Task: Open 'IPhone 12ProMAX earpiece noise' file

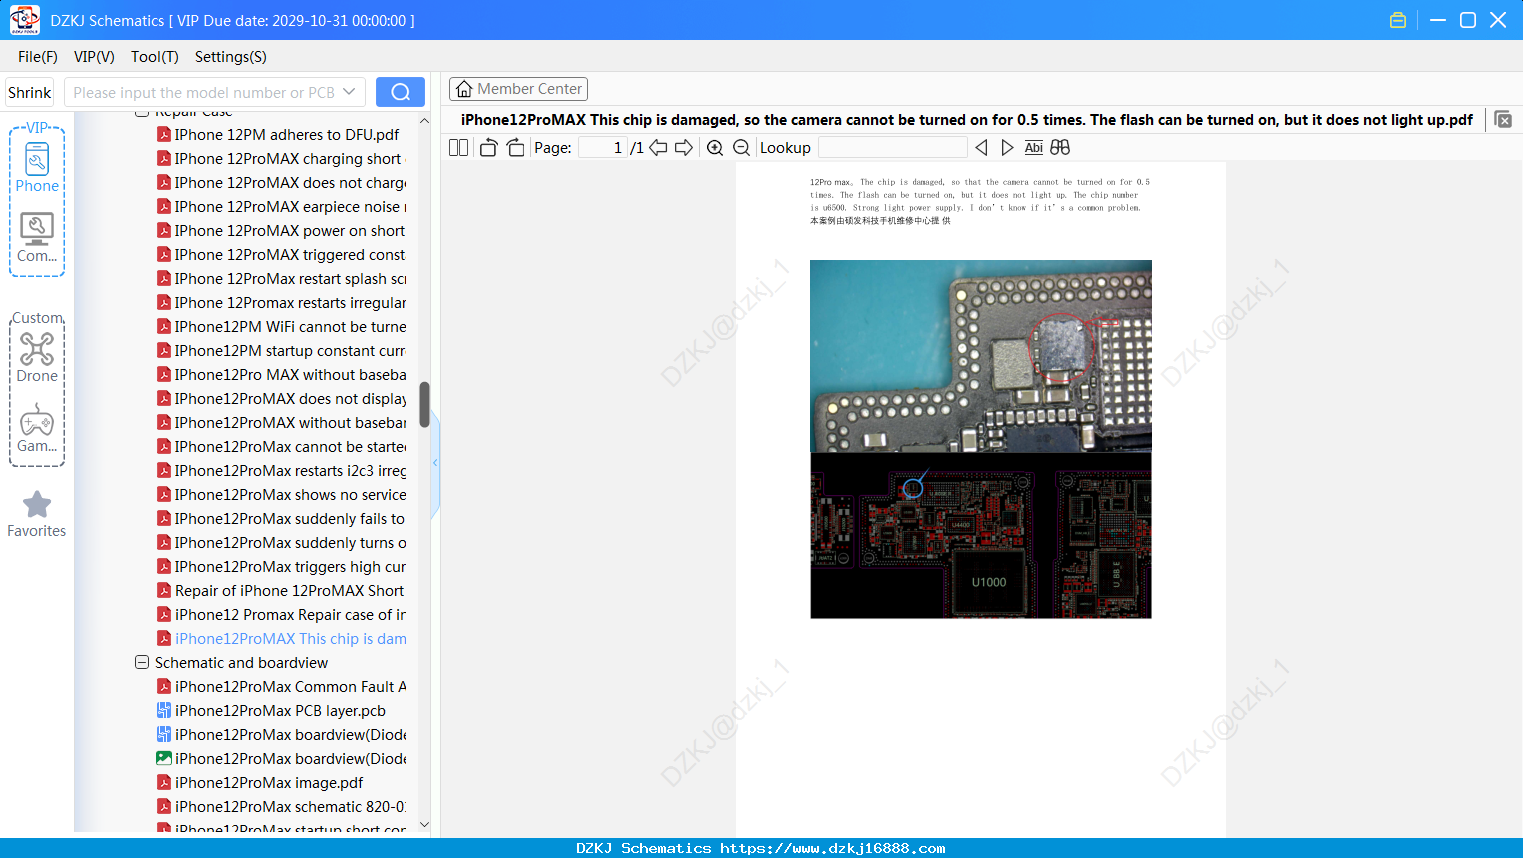Action: [281, 207]
